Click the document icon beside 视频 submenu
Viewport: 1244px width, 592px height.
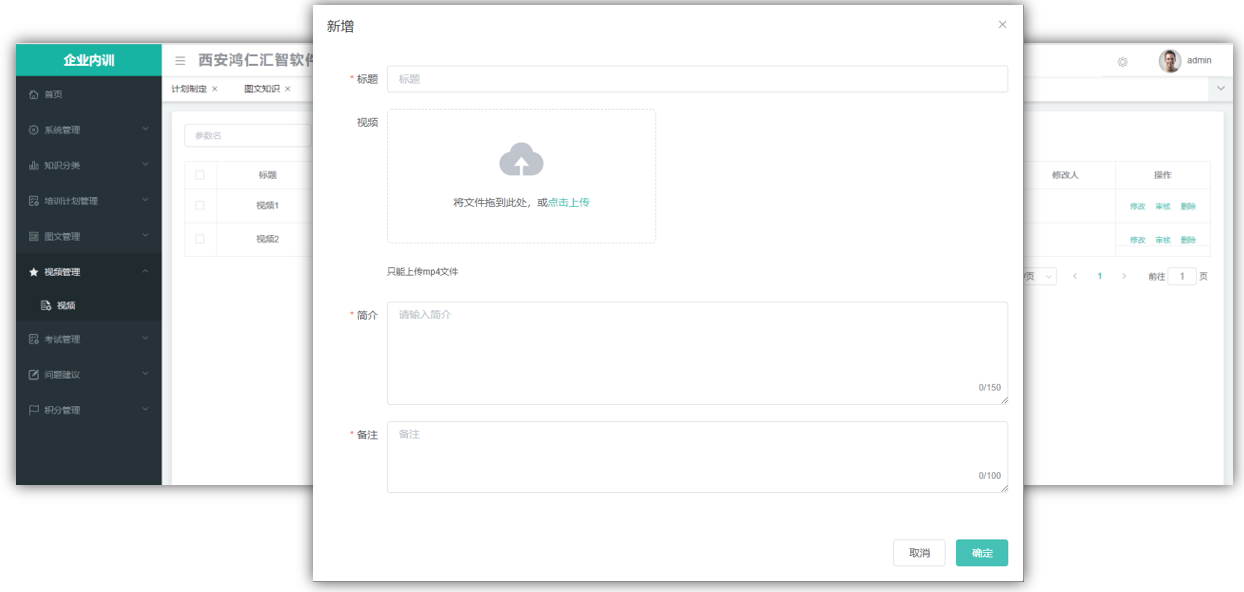pos(46,305)
